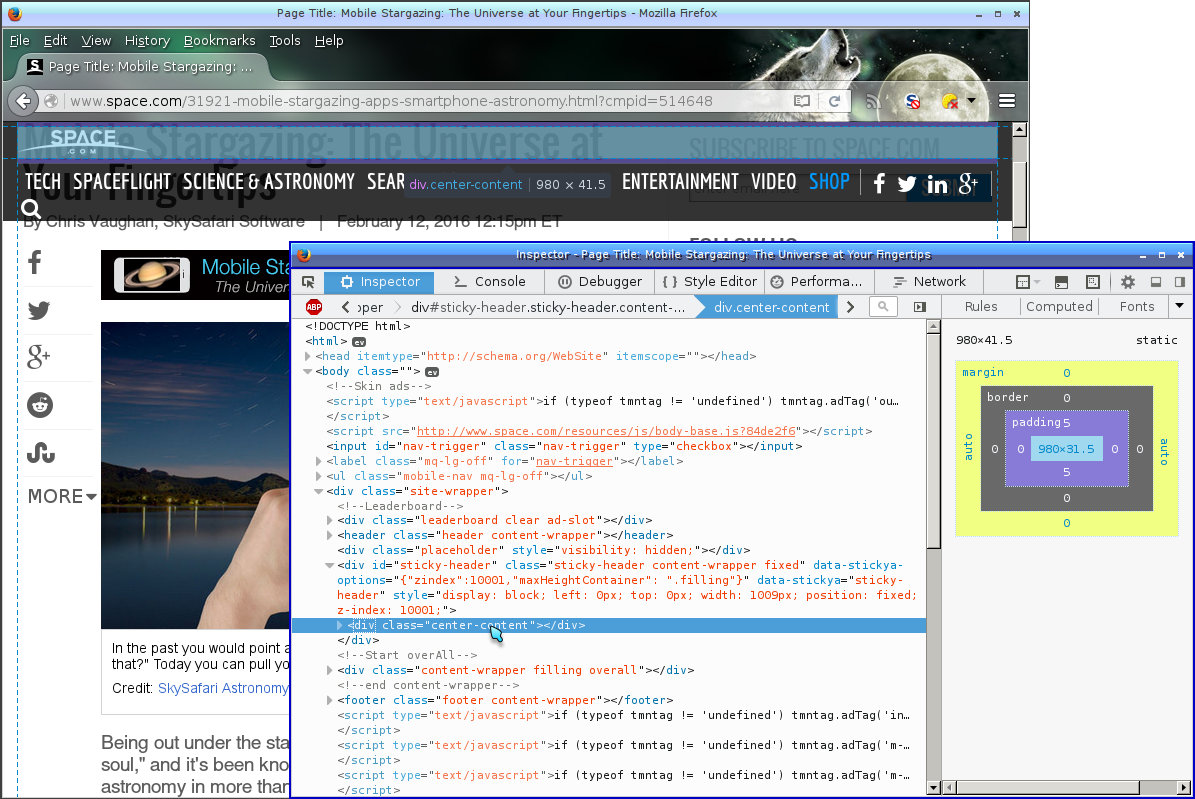Click the content box 980×31.5 region
Viewport: 1195px width, 799px height.
(x=1066, y=449)
